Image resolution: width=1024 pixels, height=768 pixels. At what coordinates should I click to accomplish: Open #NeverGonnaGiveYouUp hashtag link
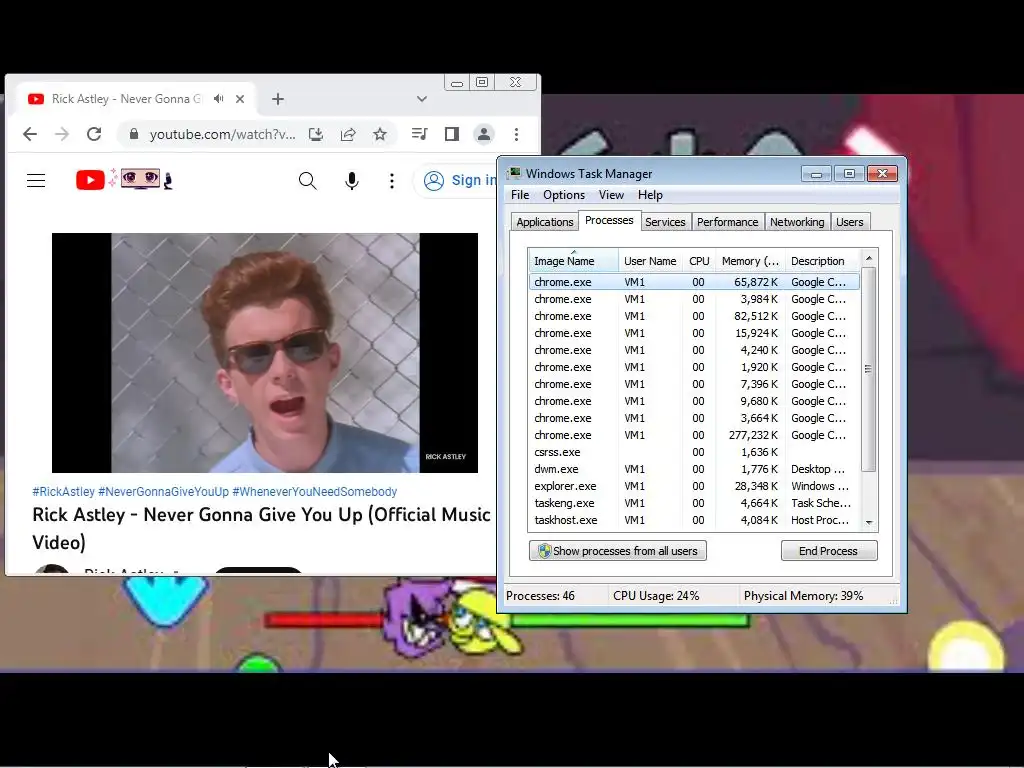point(163,492)
